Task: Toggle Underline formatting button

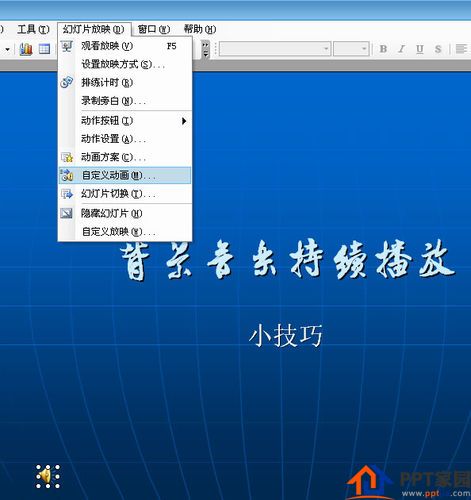Action: [x=420, y=49]
